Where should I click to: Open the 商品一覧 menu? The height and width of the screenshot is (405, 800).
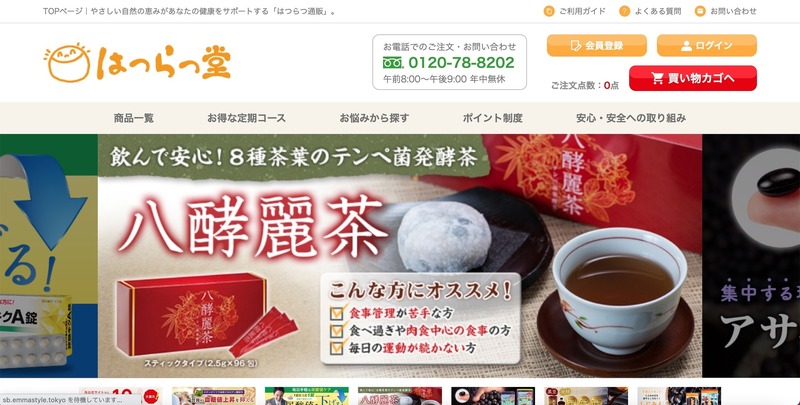click(134, 118)
